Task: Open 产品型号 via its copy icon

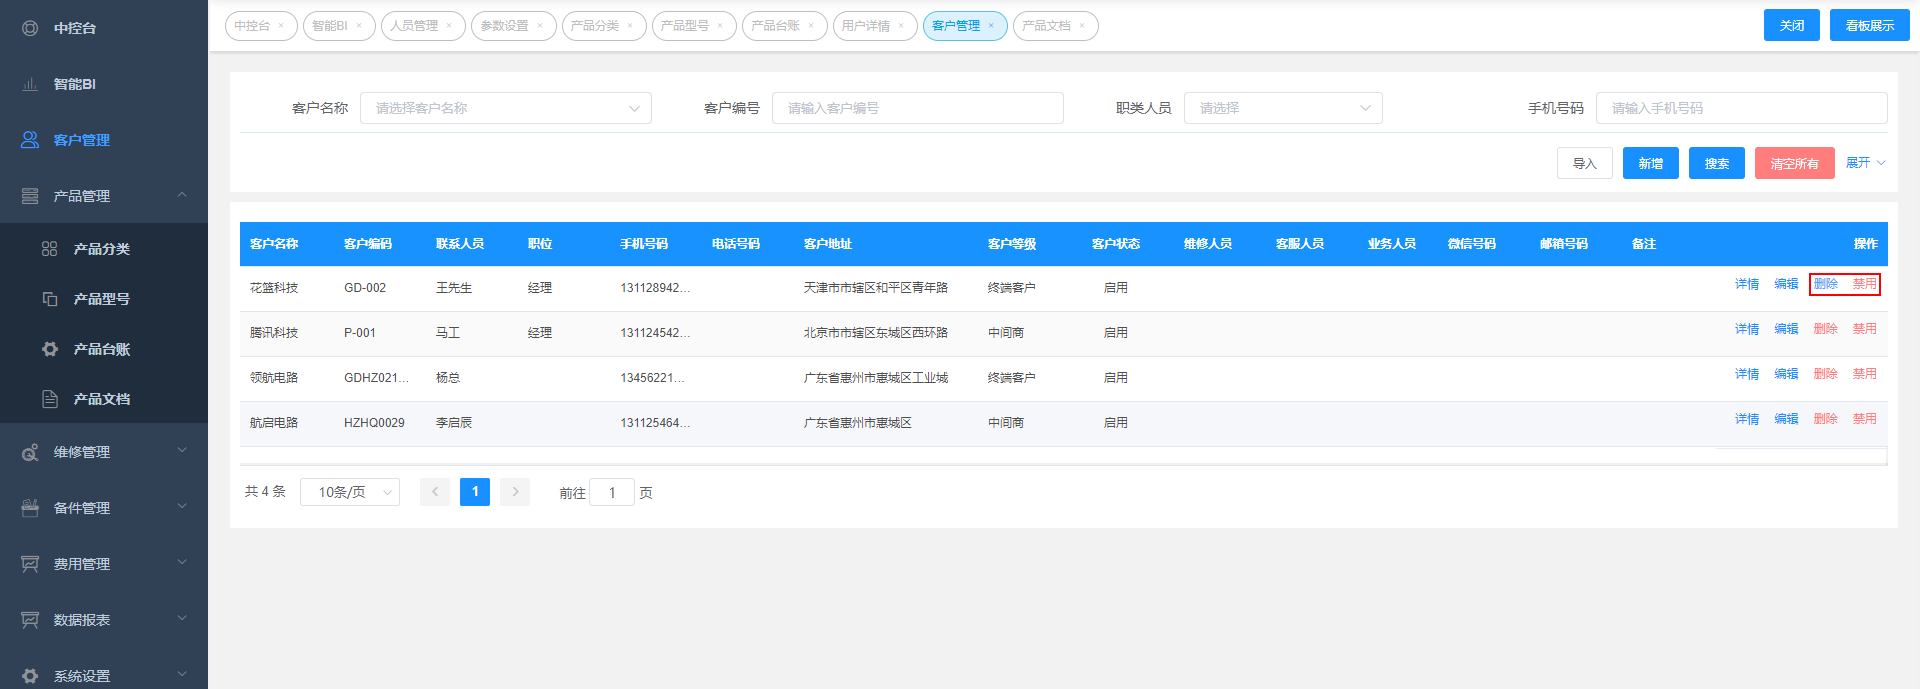Action: pos(50,299)
